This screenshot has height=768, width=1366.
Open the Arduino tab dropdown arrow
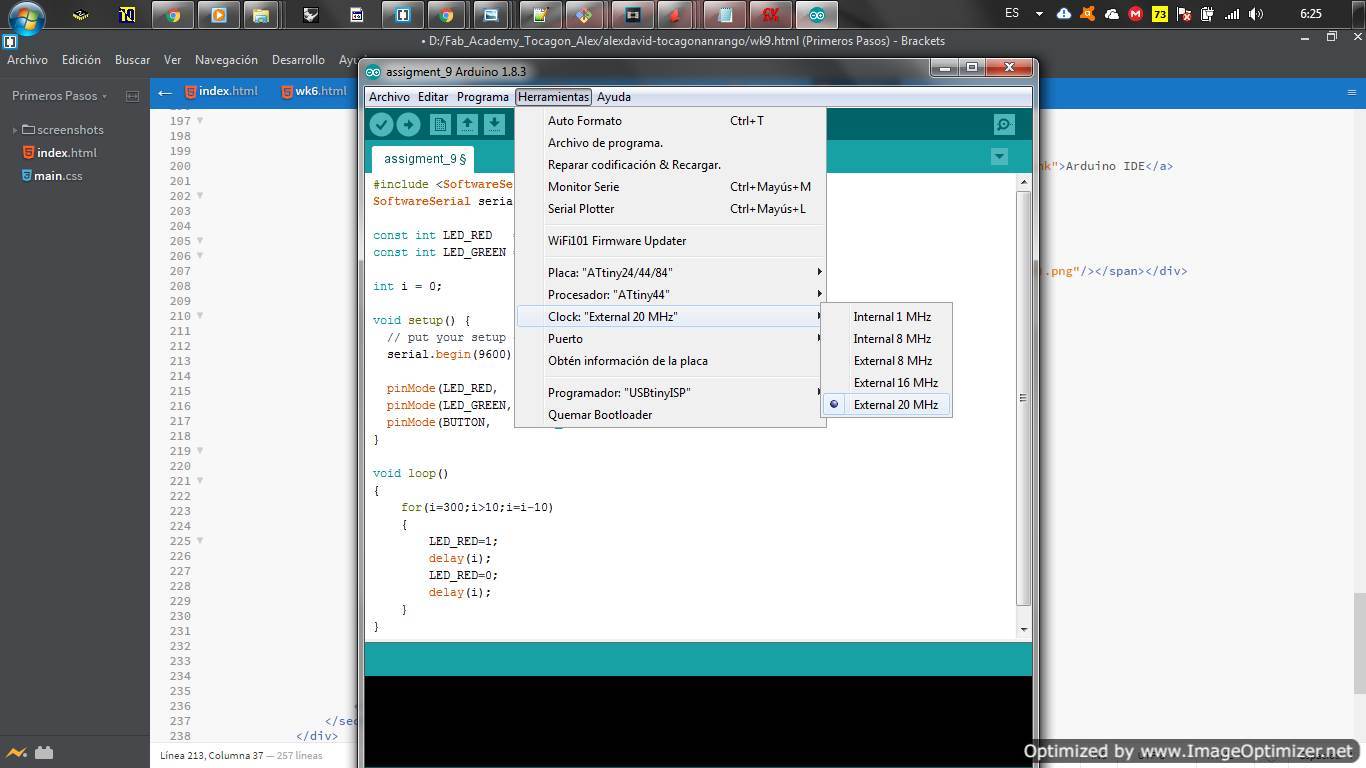[x=999, y=157]
